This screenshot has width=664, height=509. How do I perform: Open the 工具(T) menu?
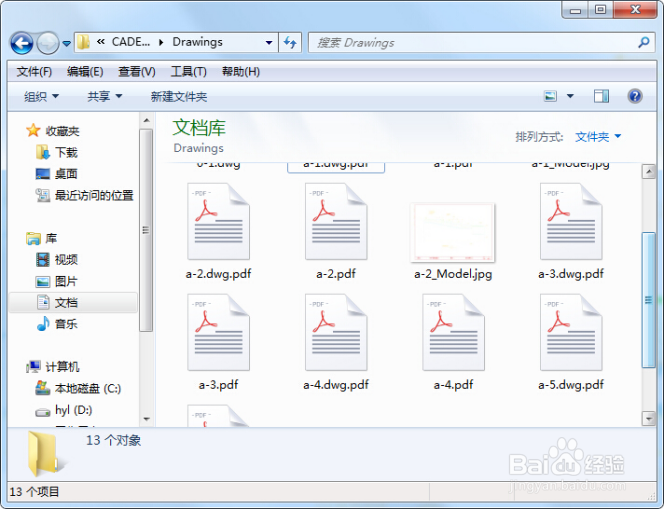click(188, 72)
